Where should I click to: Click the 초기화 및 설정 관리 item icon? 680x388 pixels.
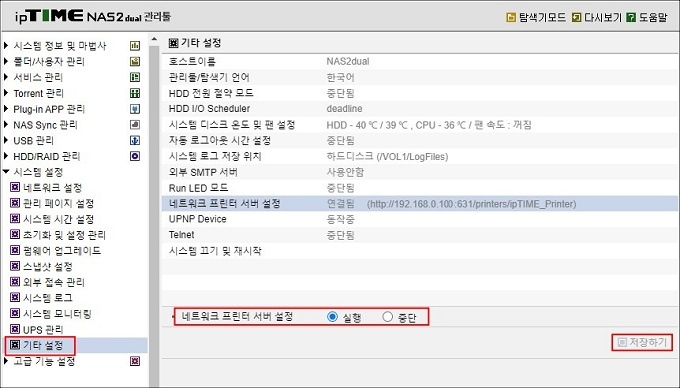point(15,235)
